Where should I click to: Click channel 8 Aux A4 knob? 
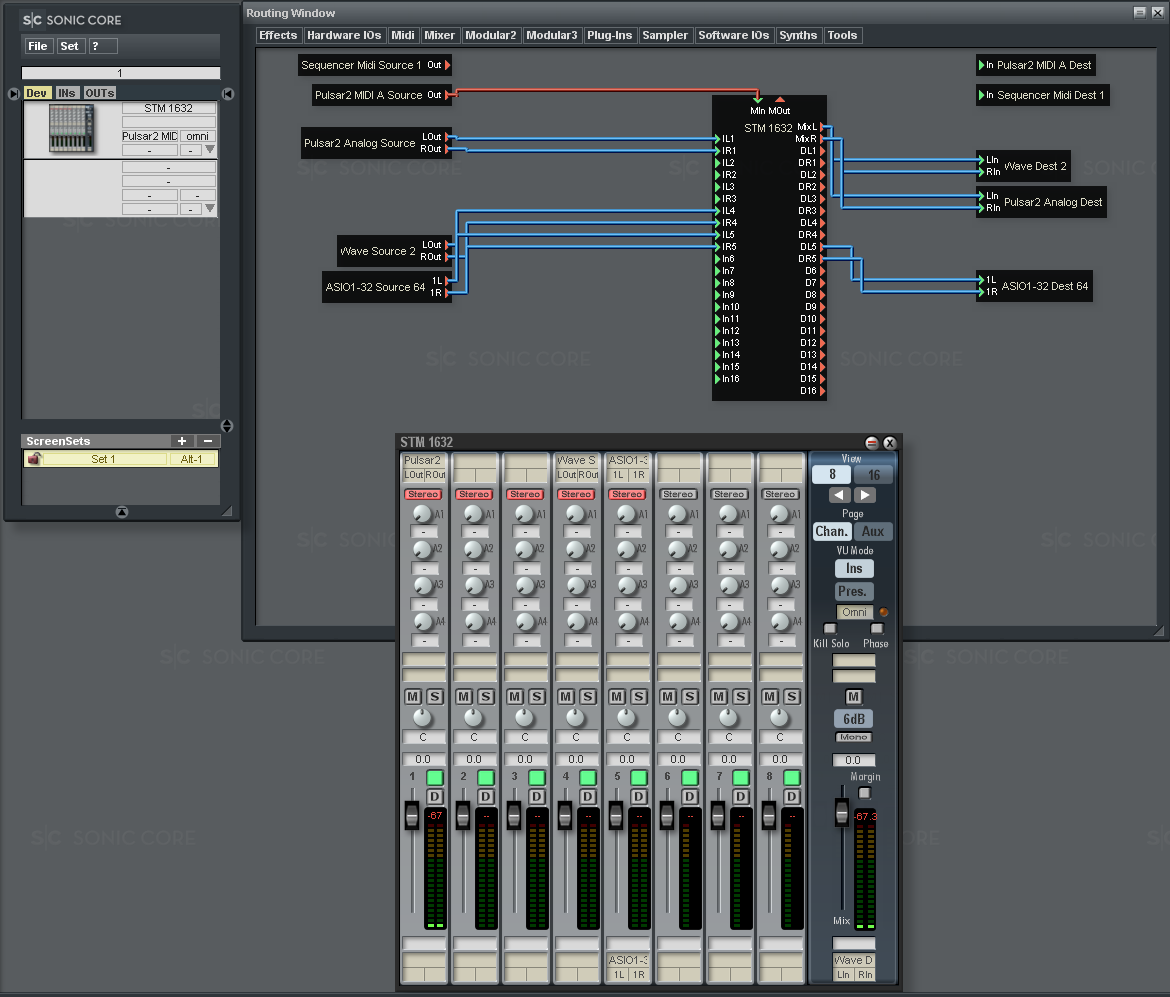pos(779,621)
